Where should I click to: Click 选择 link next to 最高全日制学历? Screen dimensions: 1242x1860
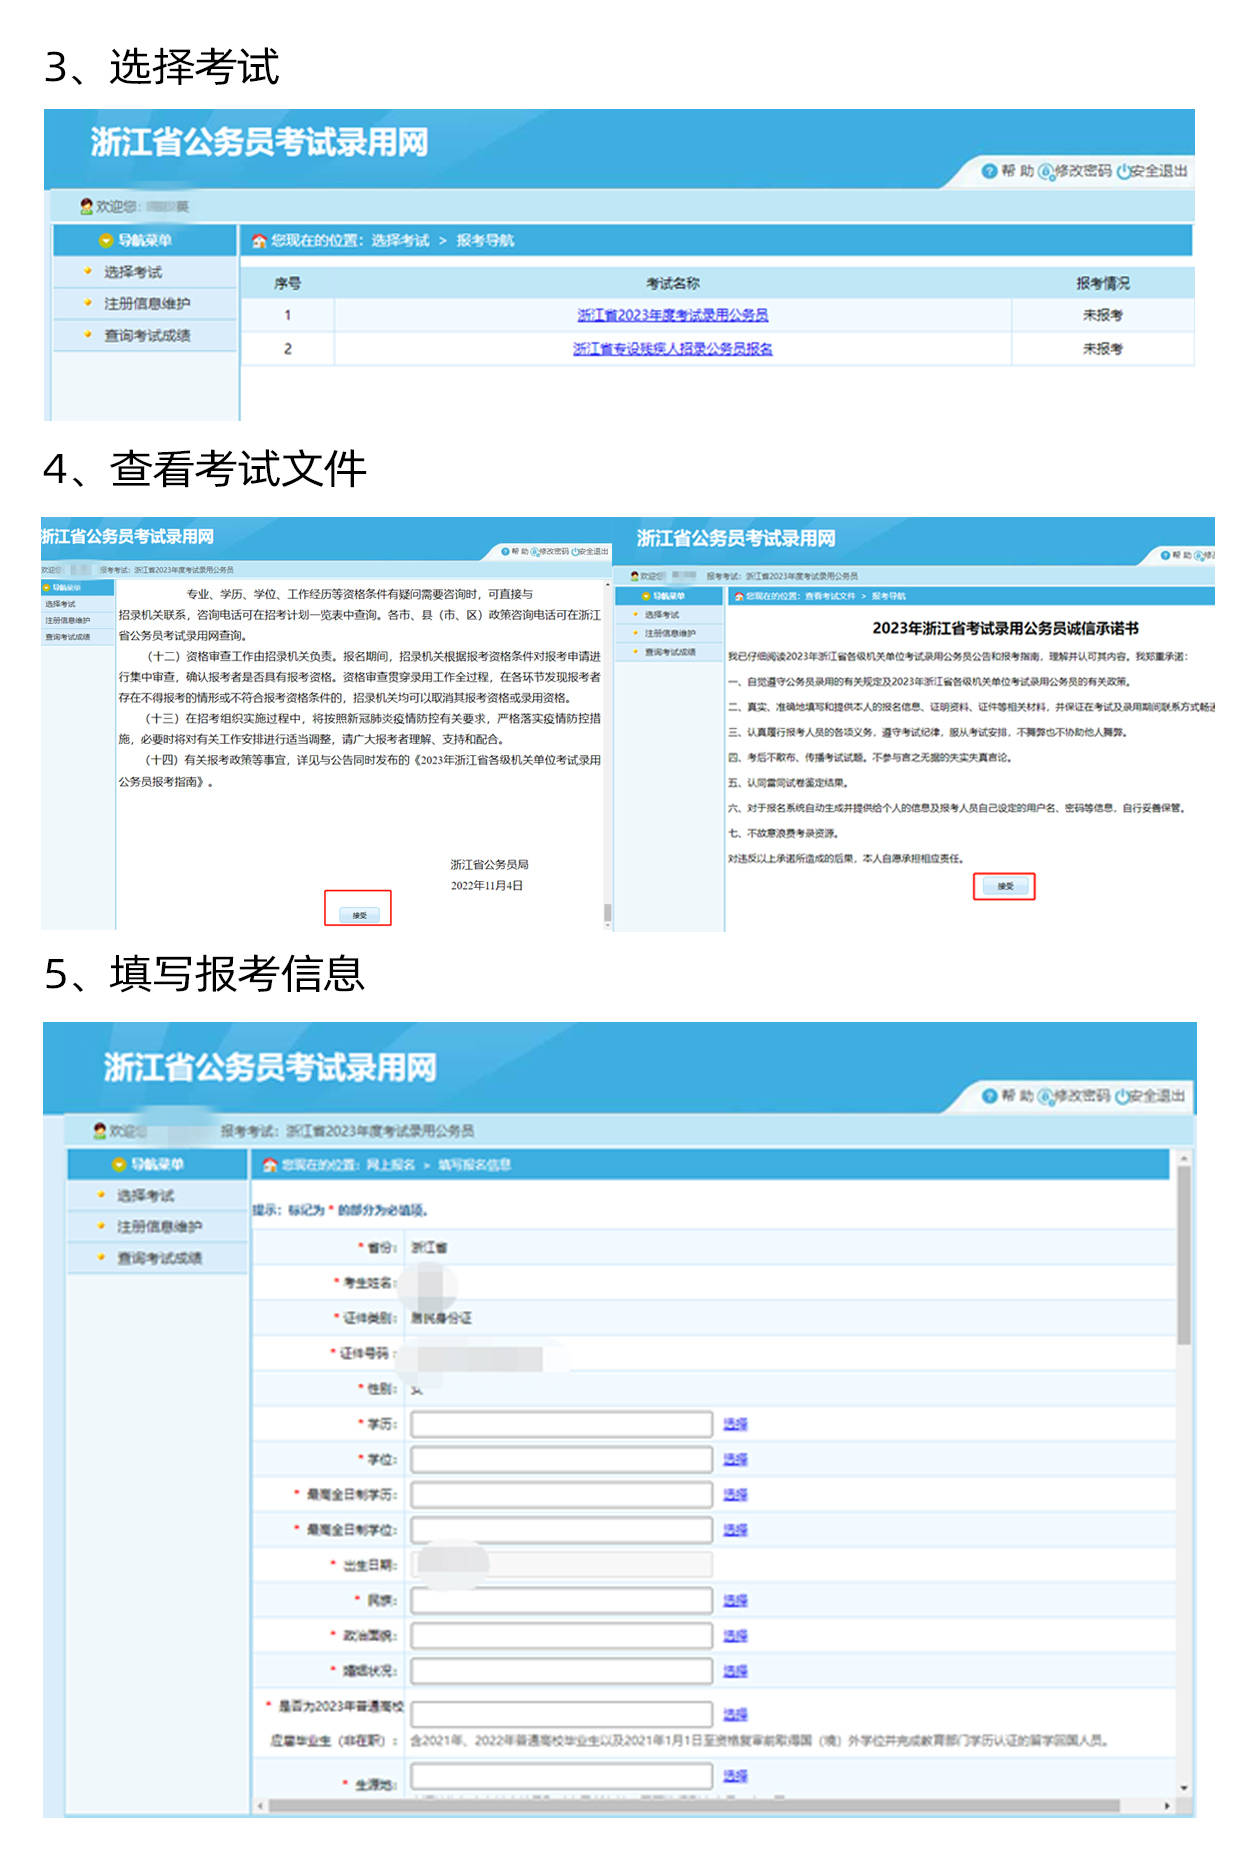(735, 1495)
